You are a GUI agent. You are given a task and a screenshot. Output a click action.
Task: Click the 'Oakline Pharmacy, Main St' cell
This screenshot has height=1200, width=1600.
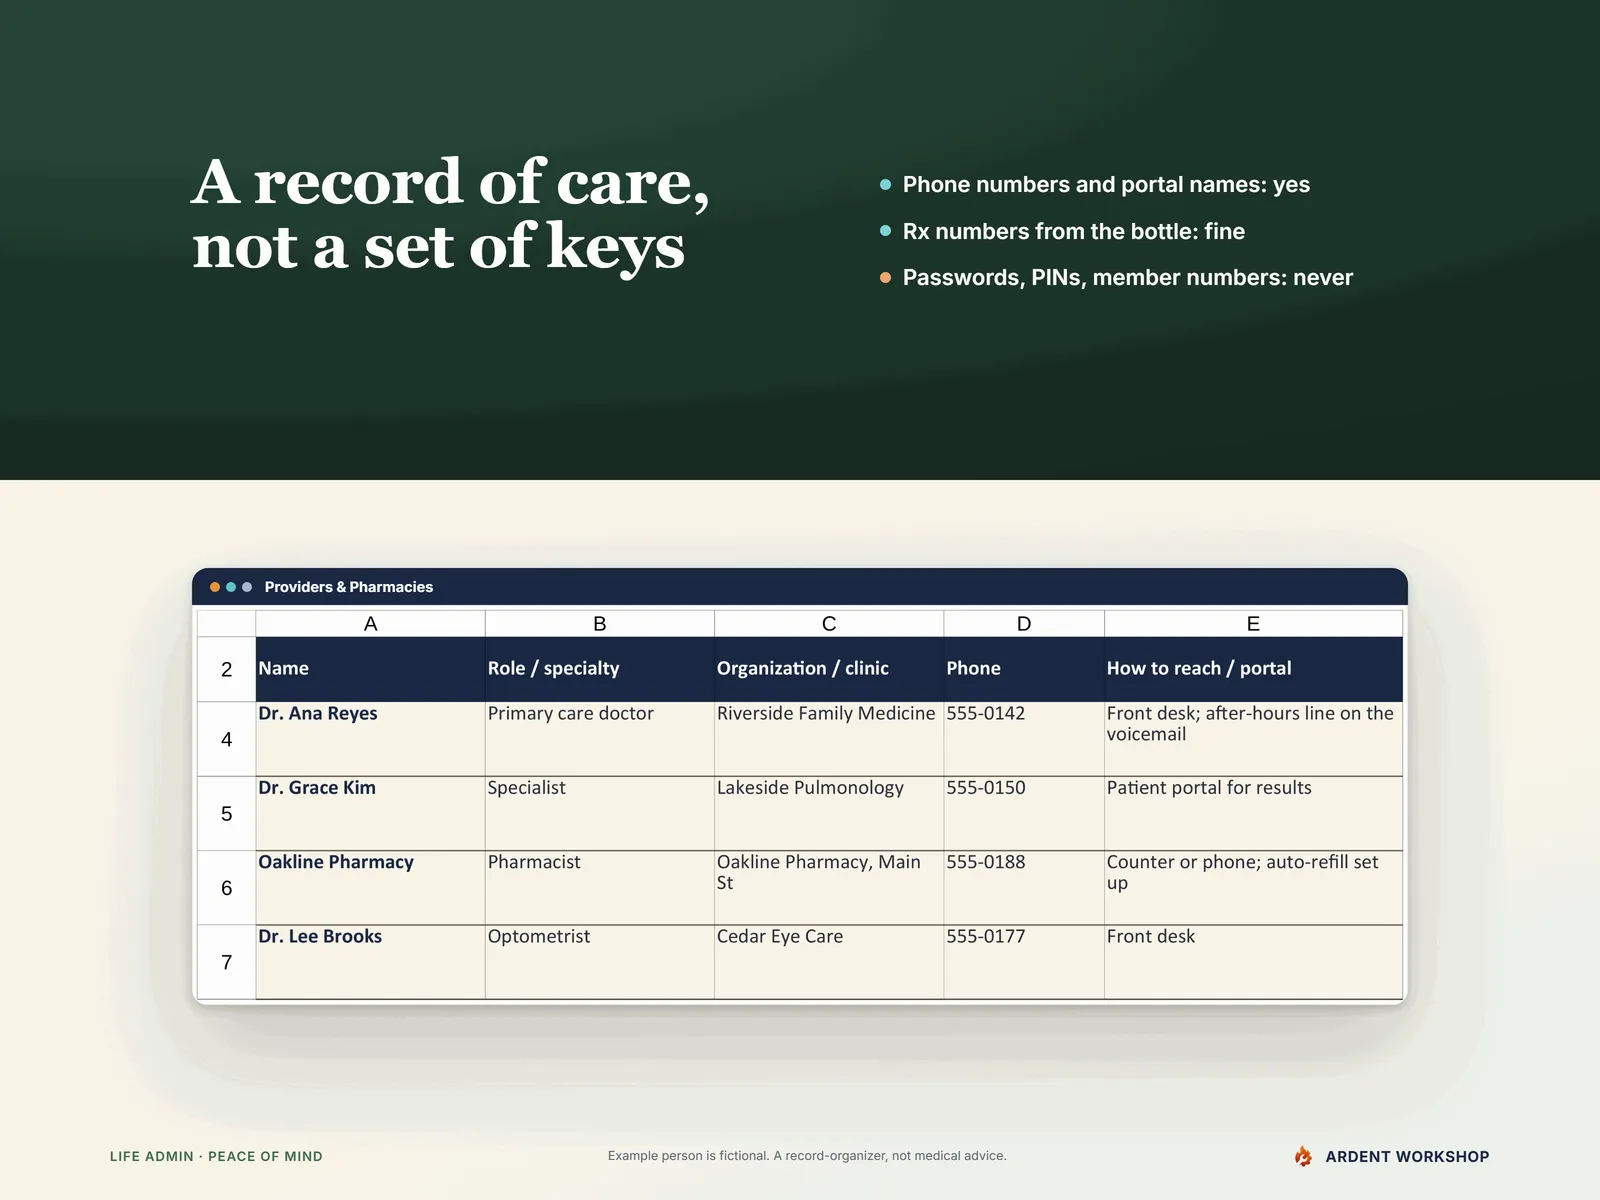829,888
